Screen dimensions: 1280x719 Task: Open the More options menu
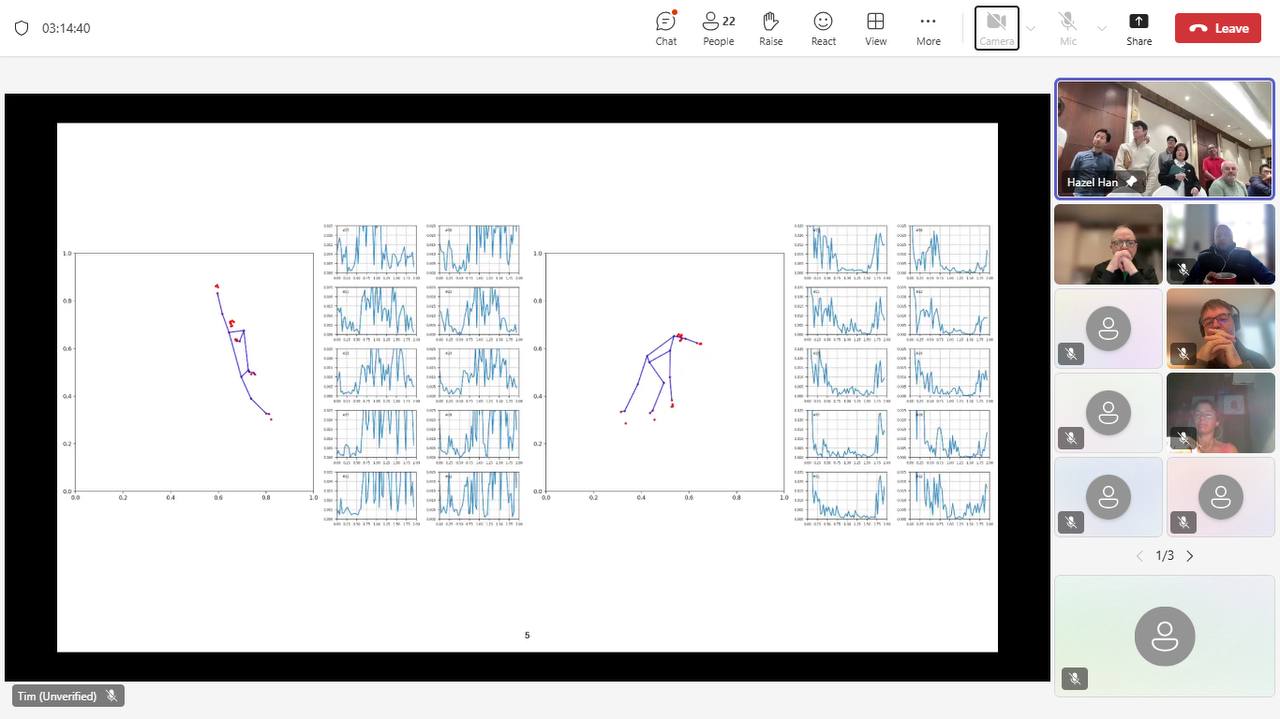coord(928,28)
